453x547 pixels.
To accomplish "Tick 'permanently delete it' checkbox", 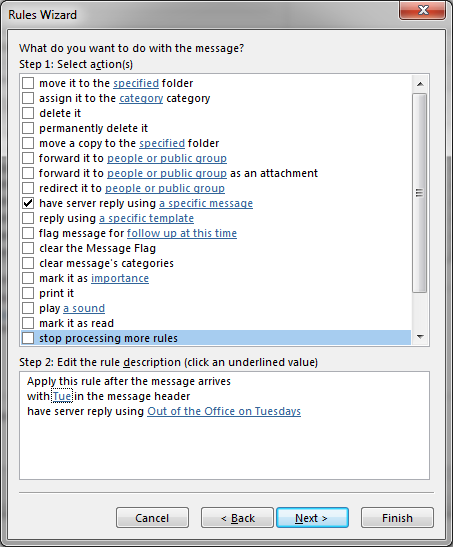I will coord(28,128).
